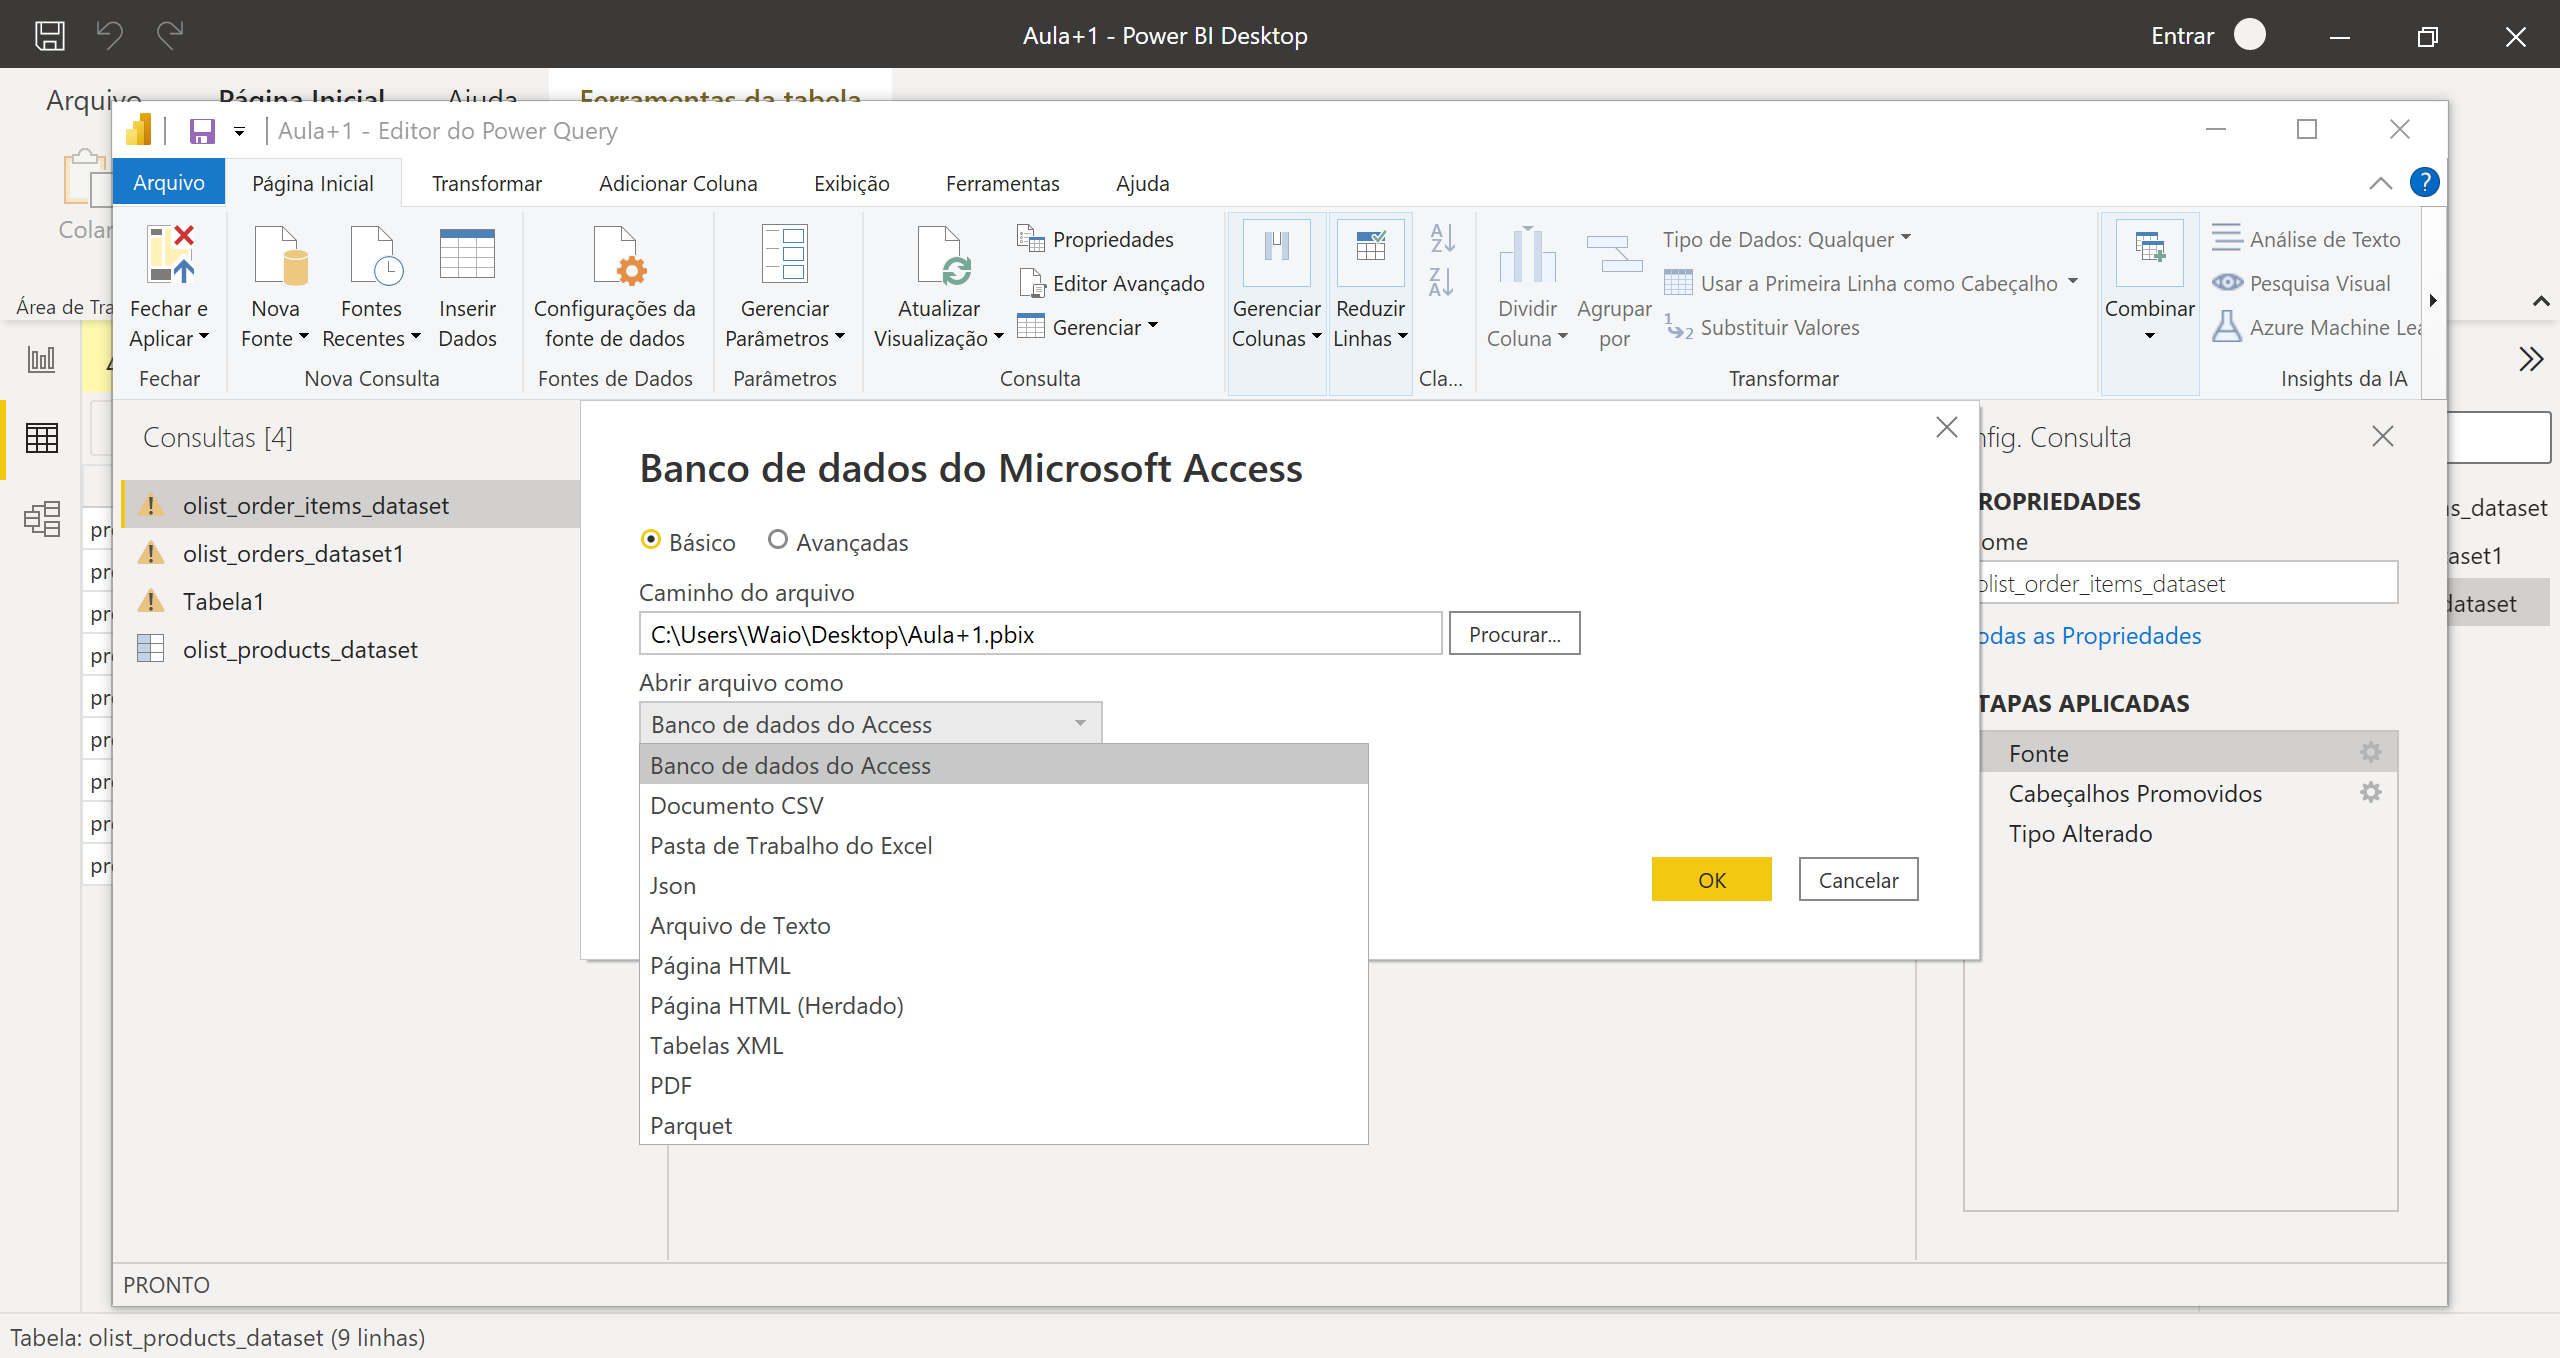Choose Documento CSV from list
Image resolution: width=2560 pixels, height=1358 pixels.
point(1004,805)
